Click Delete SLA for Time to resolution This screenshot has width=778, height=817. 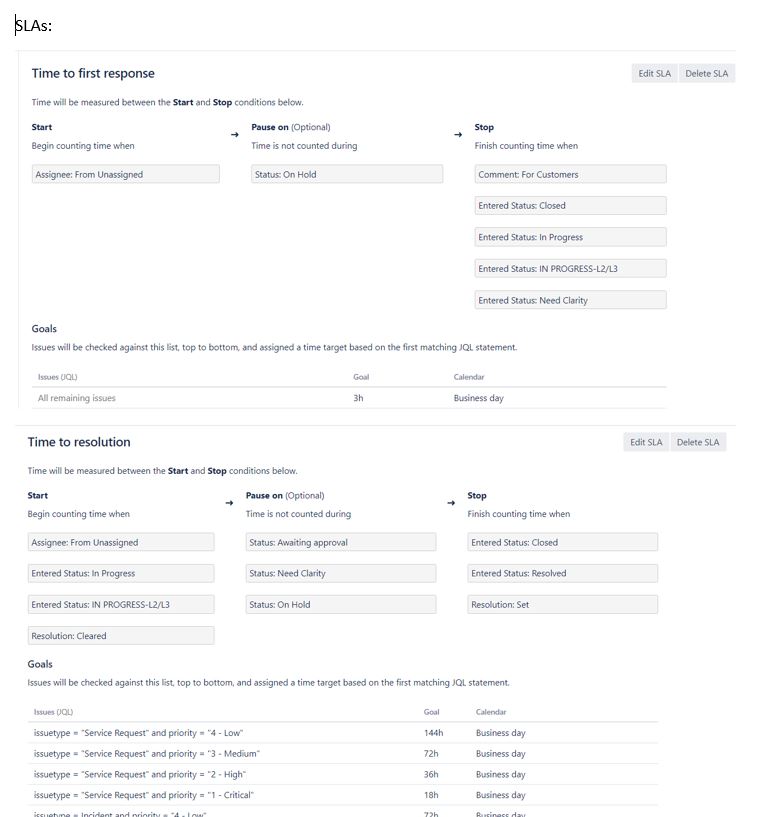pyautogui.click(x=698, y=442)
